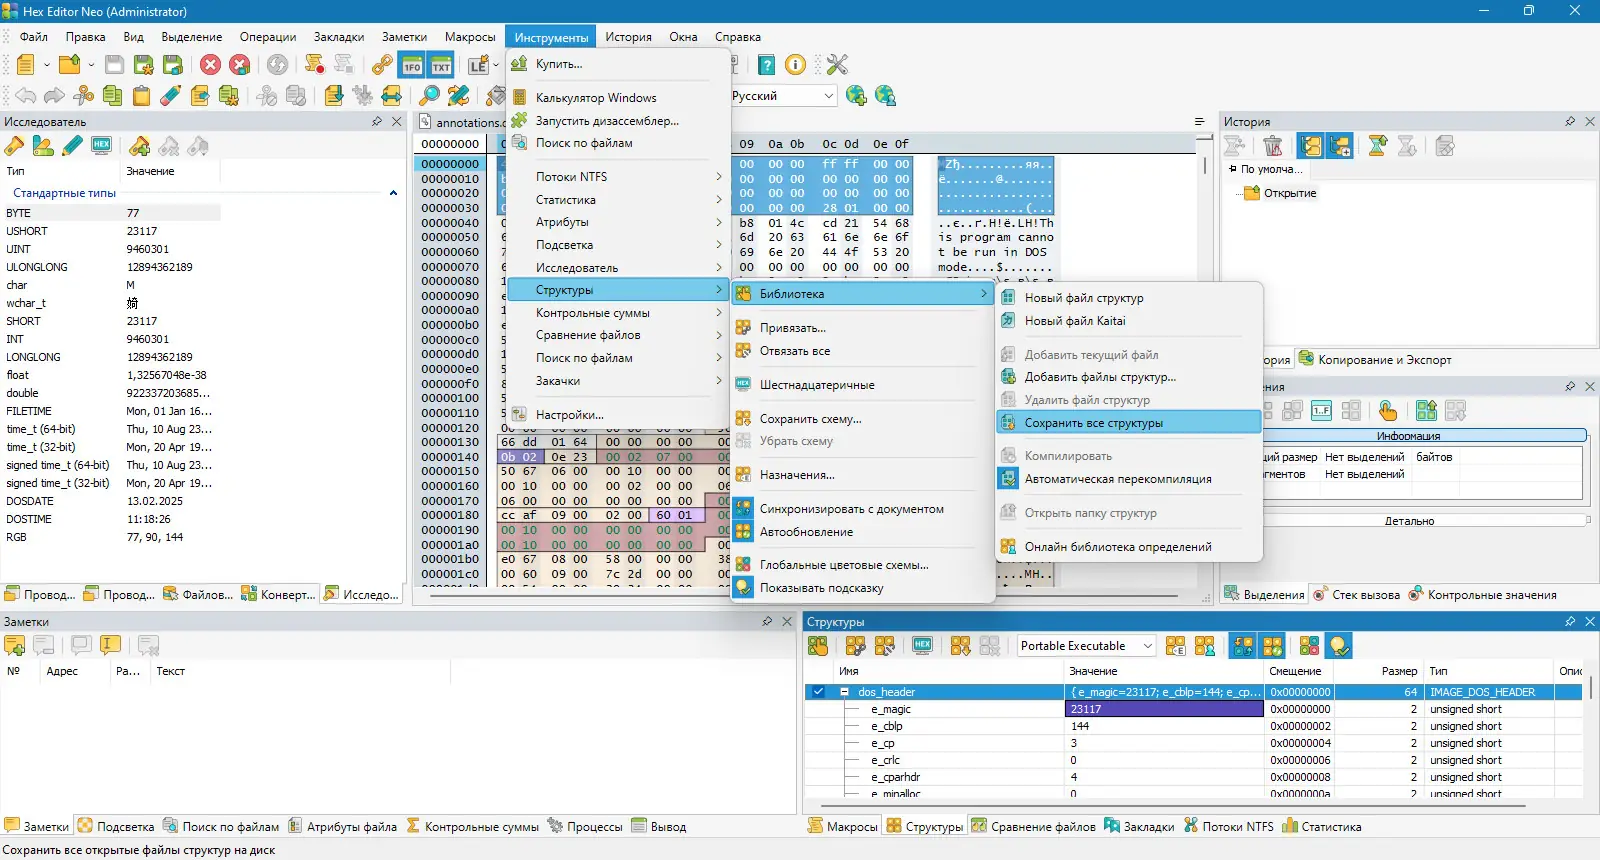Click the e_magic value cell 23117
Viewport: 1600px width, 860px height.
tap(1165, 709)
